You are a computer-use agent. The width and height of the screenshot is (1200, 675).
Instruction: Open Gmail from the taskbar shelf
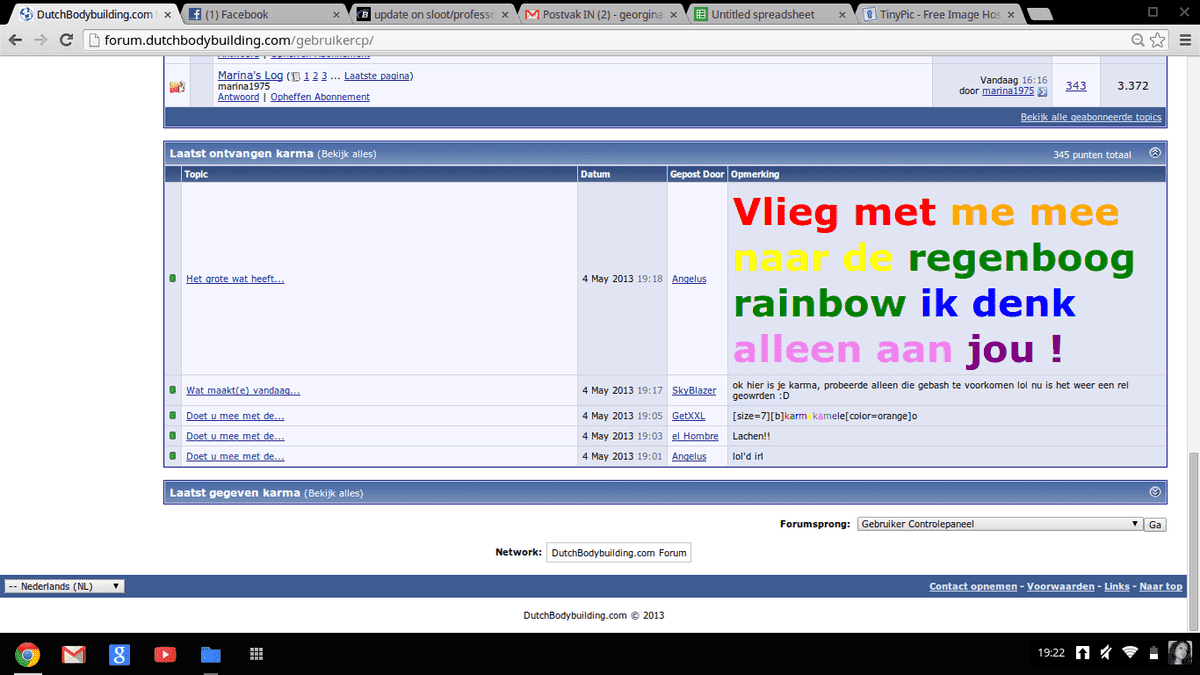click(73, 655)
